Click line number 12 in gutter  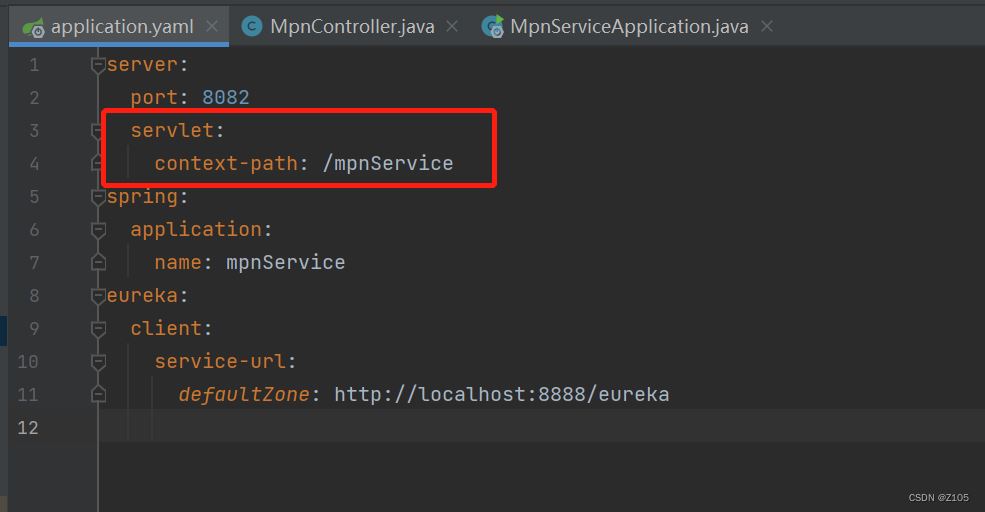coord(28,428)
